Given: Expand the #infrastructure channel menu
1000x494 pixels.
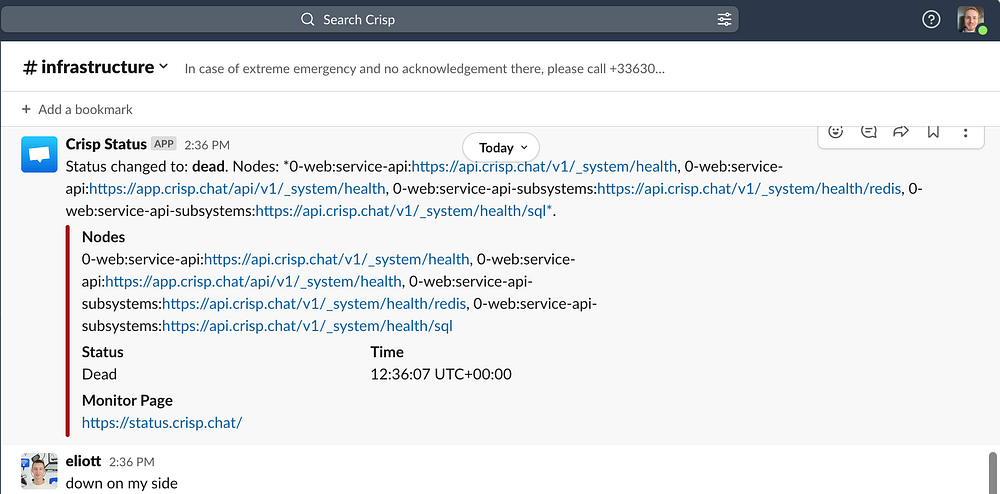Looking at the screenshot, I should click(96, 68).
